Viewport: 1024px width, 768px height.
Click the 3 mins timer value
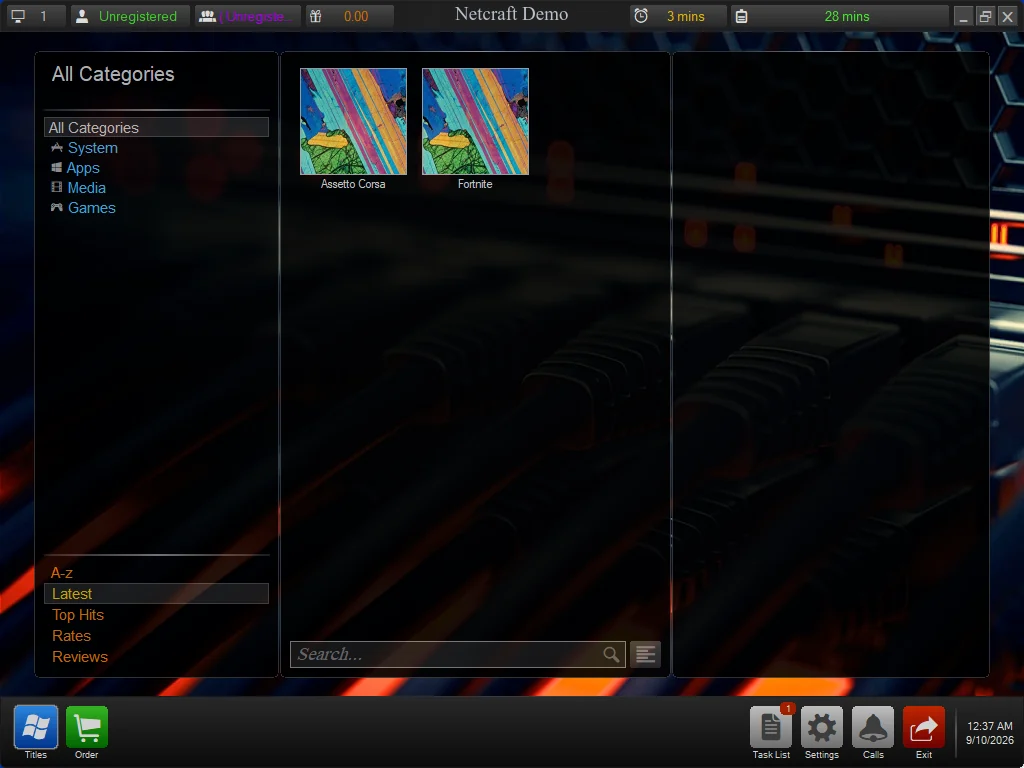(x=686, y=16)
